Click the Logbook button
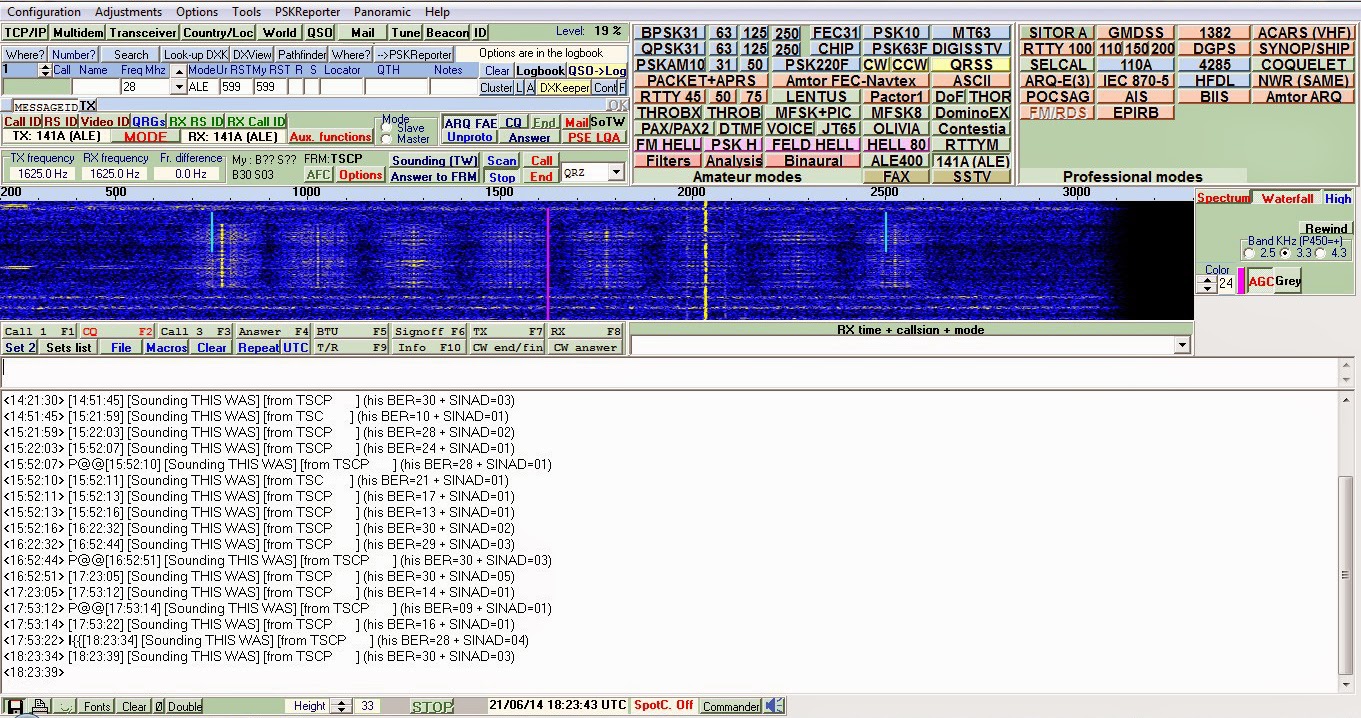The width and height of the screenshot is (1361, 718). (x=540, y=71)
